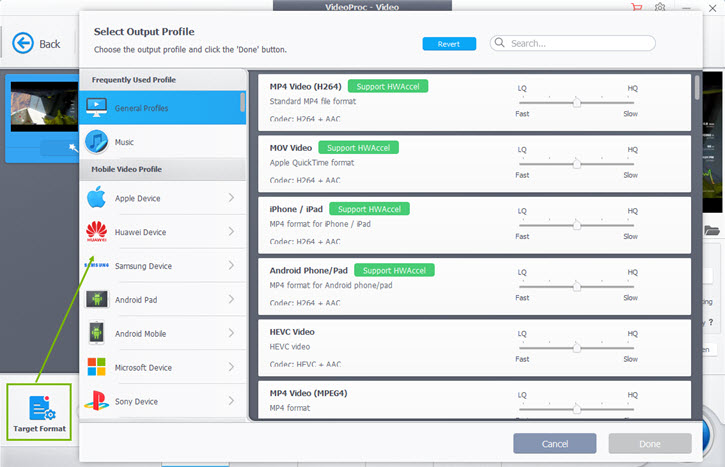Click 'MP4 format for Android phone/pad' text
This screenshot has width=725, height=467.
coord(331,285)
